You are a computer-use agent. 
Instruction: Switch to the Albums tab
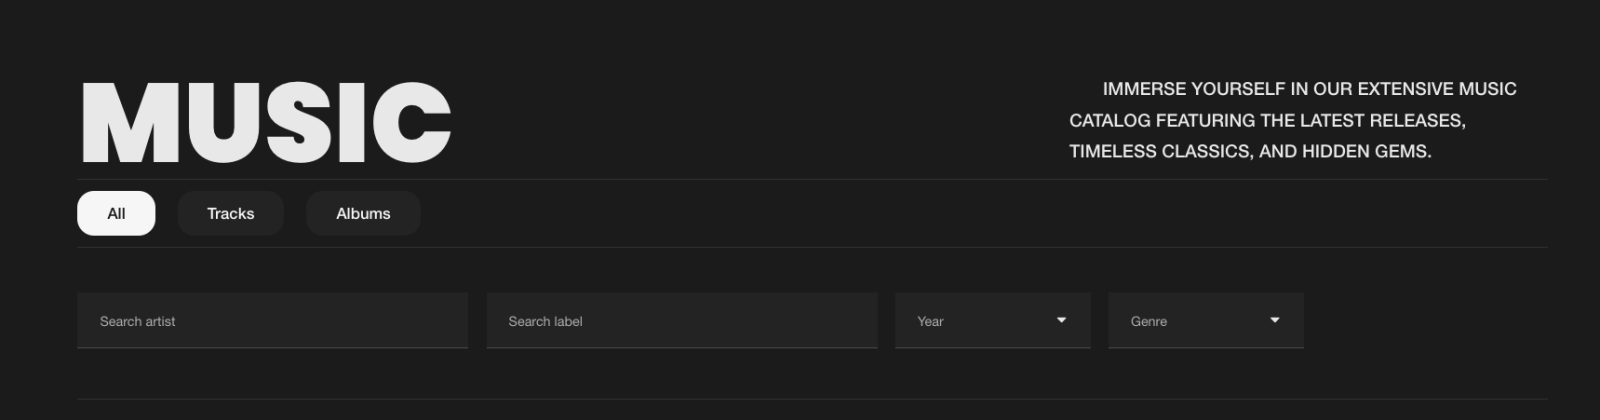click(x=363, y=213)
